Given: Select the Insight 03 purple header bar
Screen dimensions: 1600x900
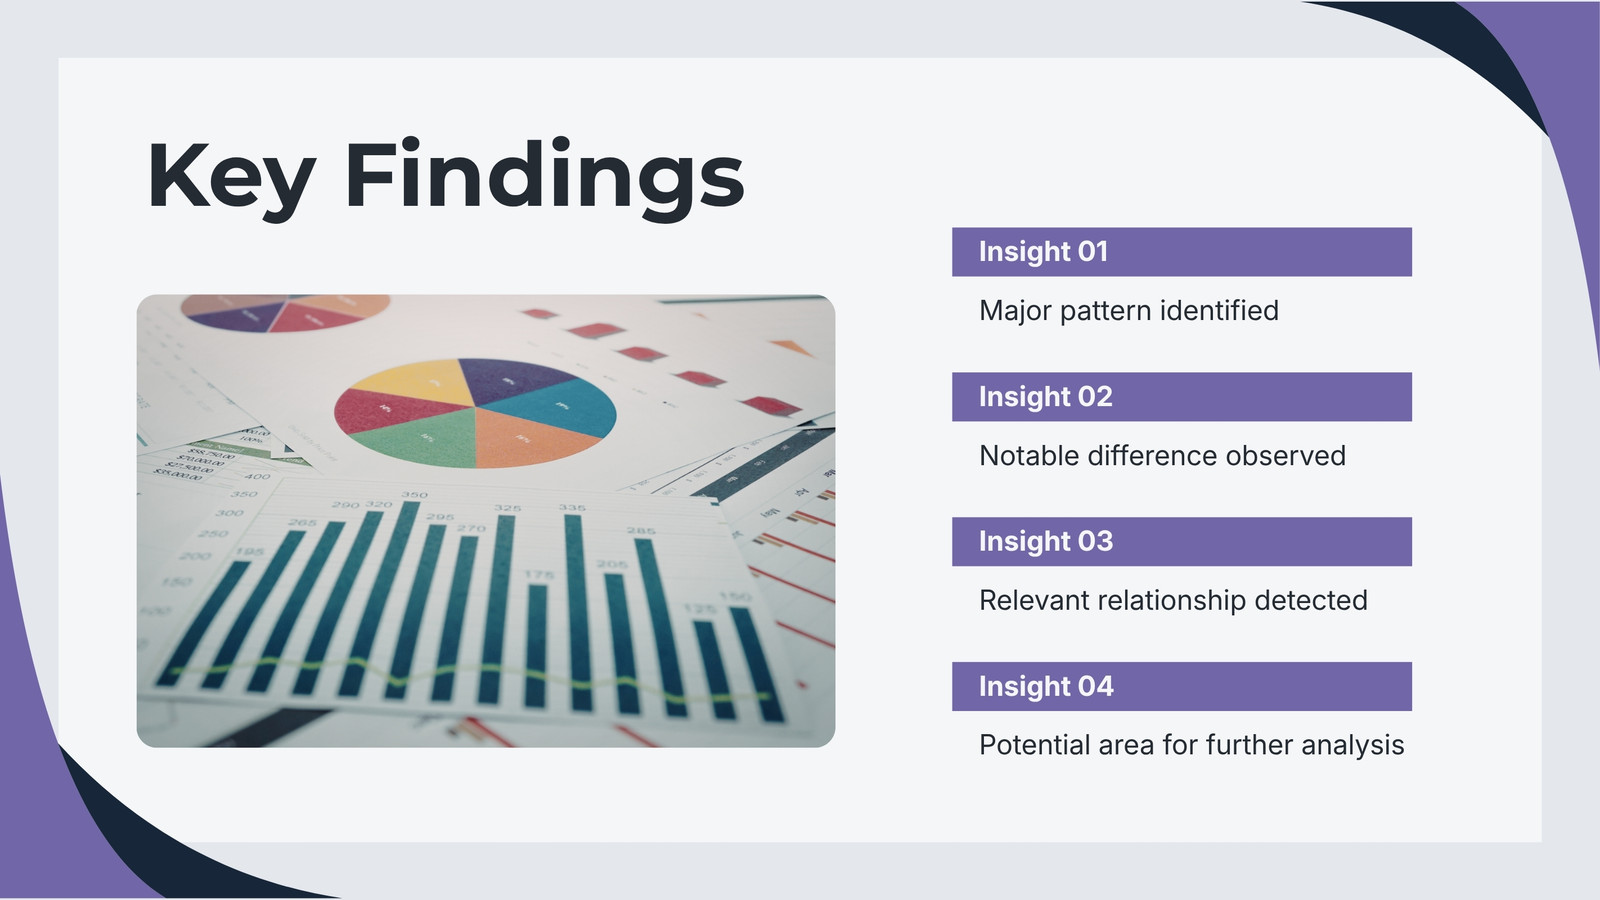Looking at the screenshot, I should point(1181,541).
